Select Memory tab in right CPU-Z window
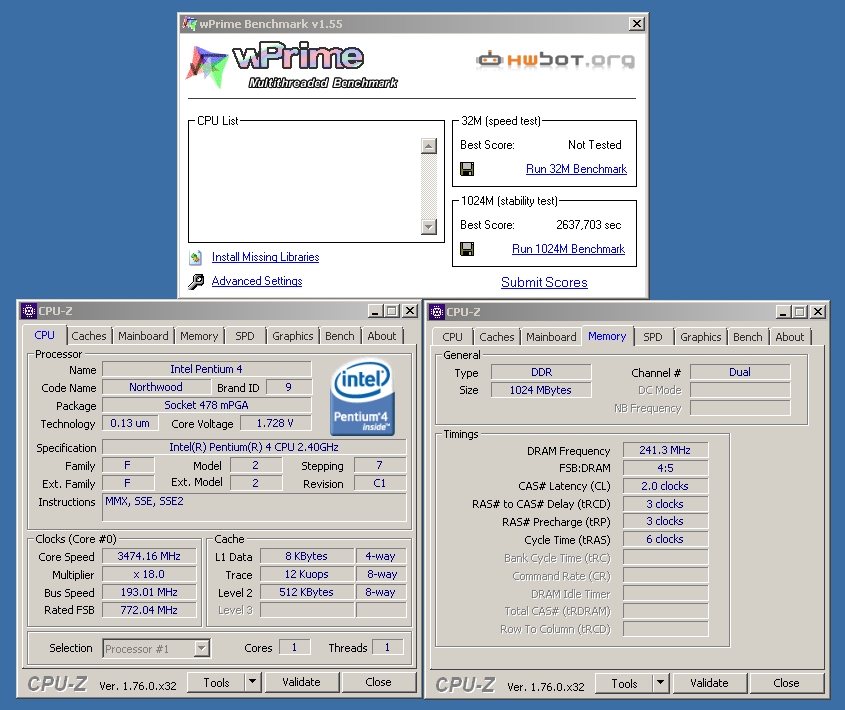Viewport: 845px width, 710px height. point(607,336)
